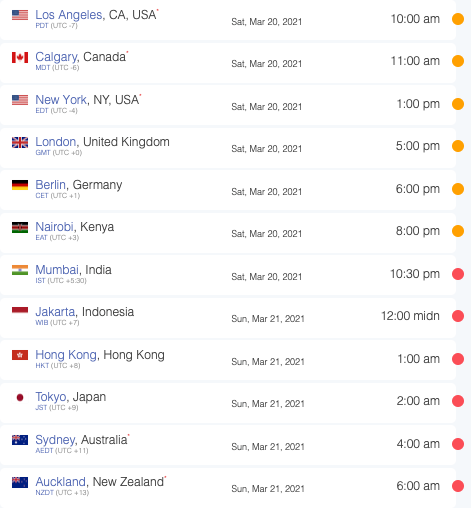Click the orange dot beside 10:00 am
Viewport: 471px width, 508px height.
pos(458,19)
